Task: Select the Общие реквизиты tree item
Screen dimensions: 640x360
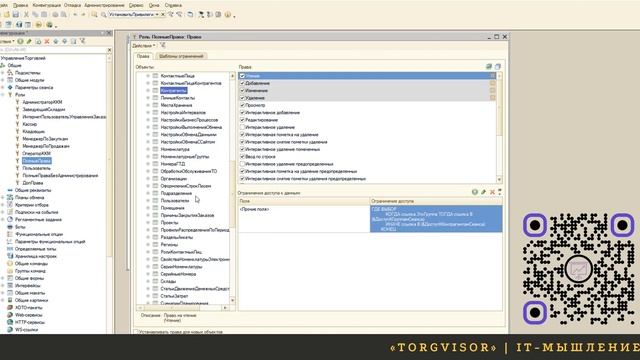Action: [x=33, y=190]
